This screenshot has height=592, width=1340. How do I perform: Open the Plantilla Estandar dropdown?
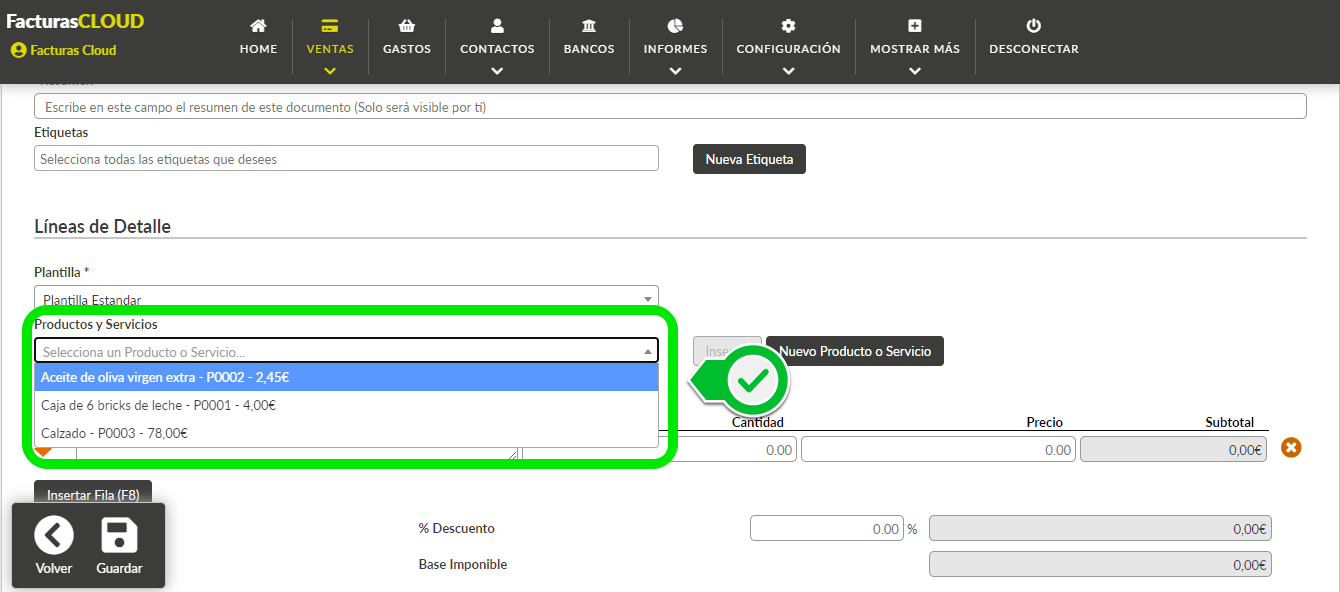pos(346,299)
